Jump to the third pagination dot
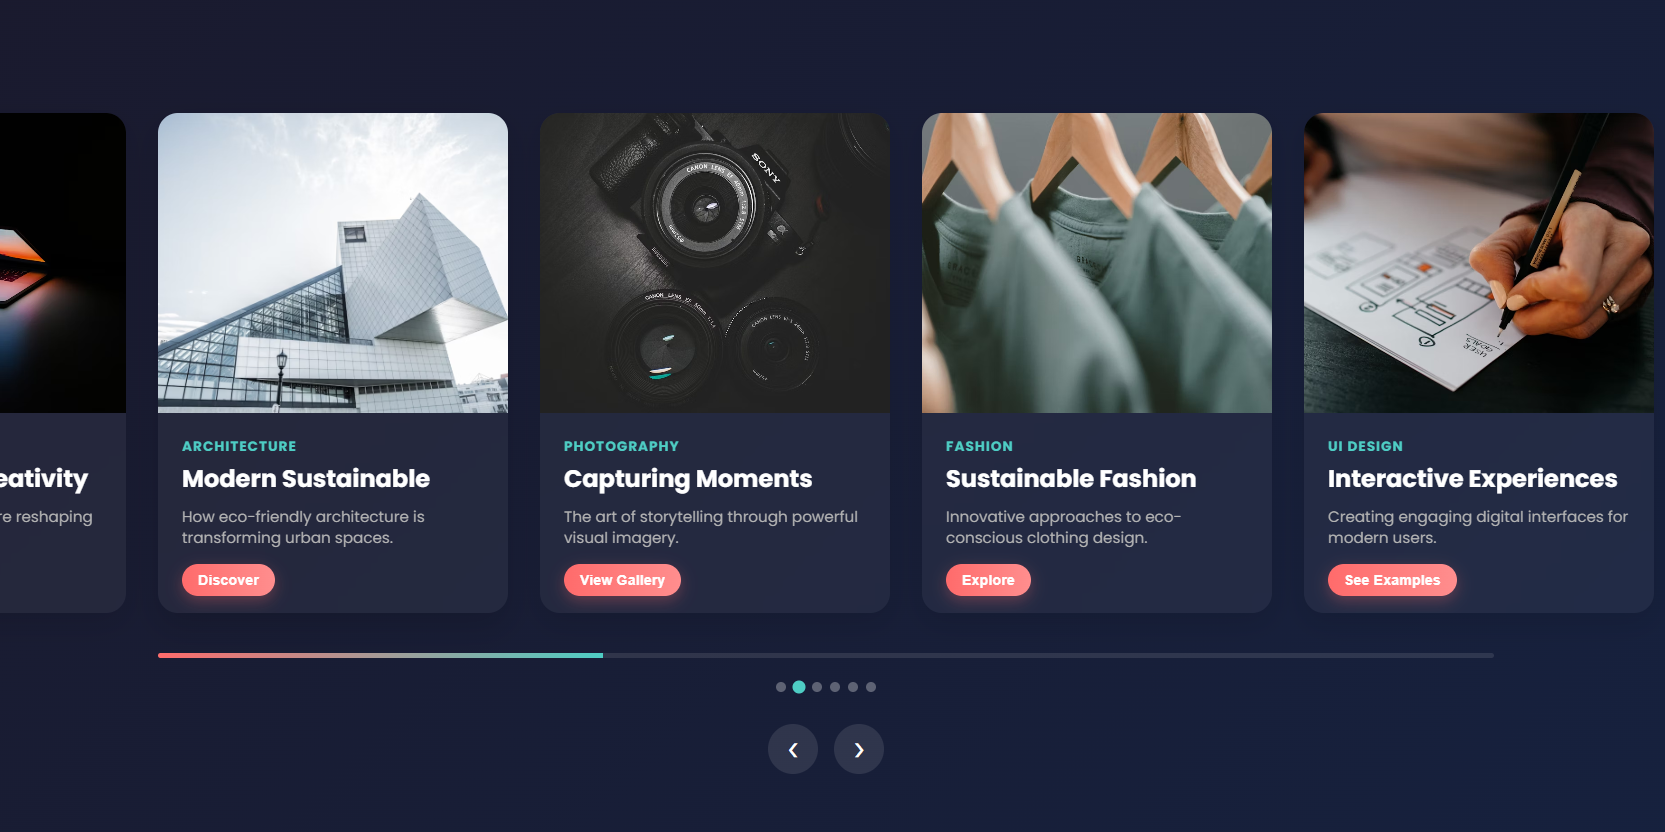 pyautogui.click(x=817, y=687)
